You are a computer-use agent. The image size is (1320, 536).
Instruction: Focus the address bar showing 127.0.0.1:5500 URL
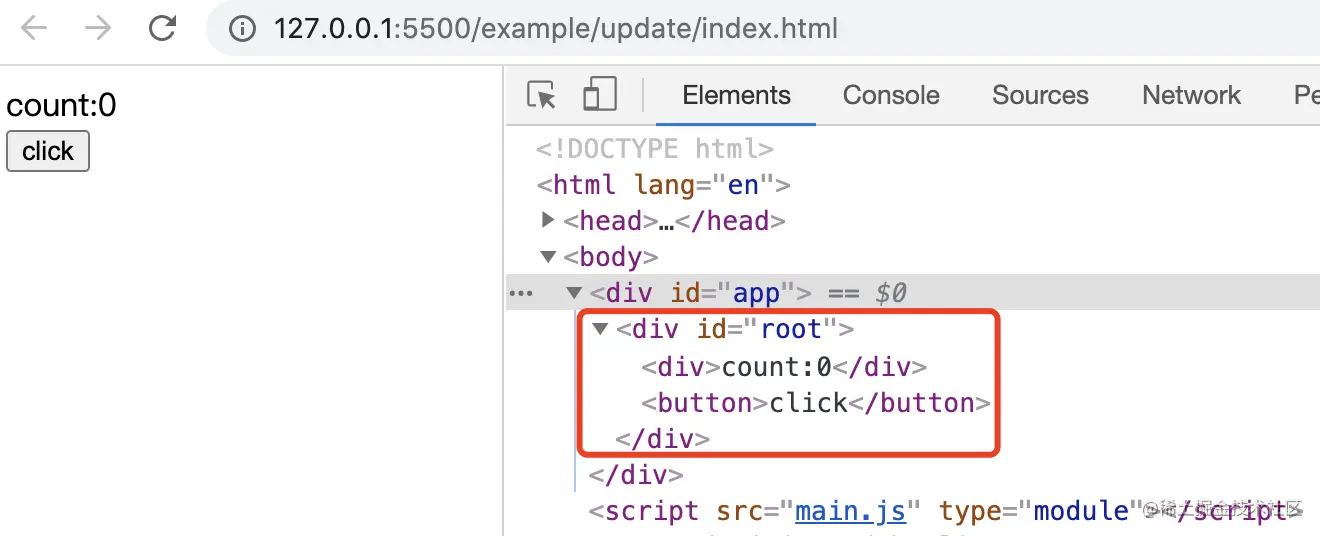(x=765, y=28)
